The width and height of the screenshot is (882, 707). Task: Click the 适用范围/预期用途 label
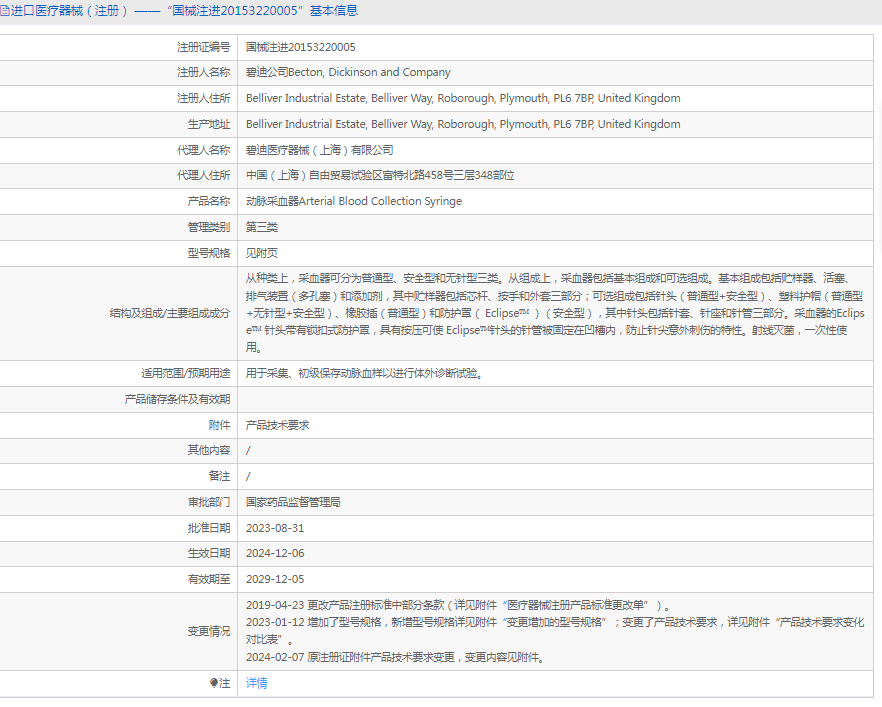[186, 373]
